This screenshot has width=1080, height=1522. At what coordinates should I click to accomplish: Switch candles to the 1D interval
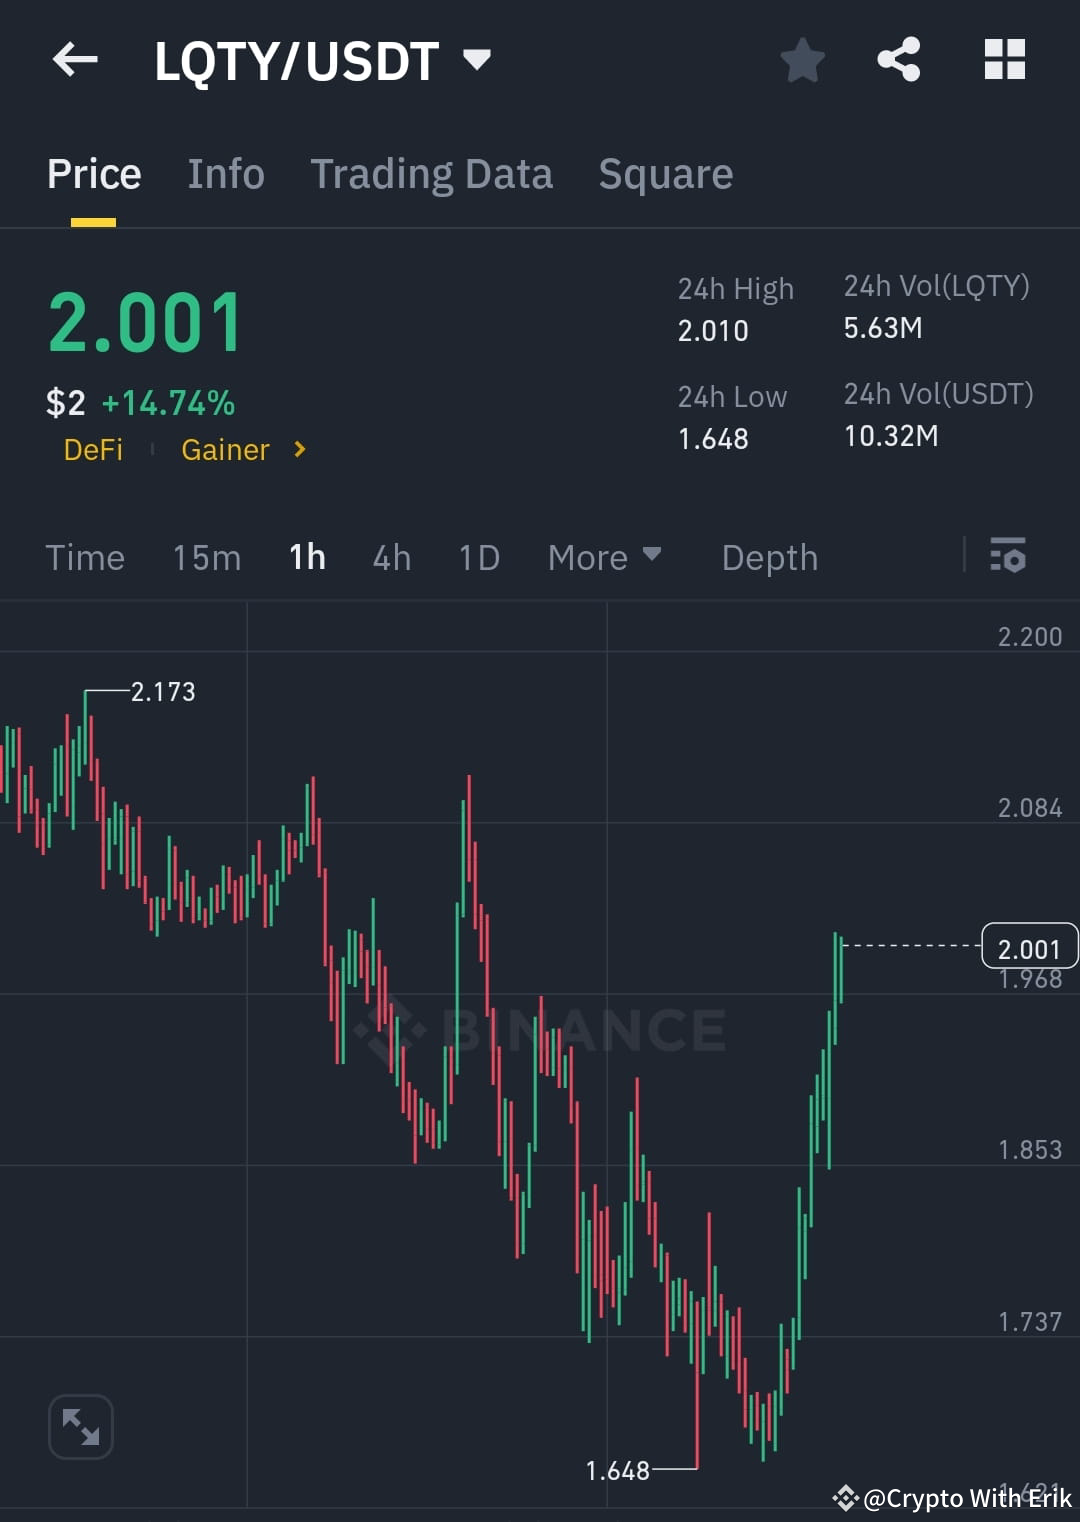[x=478, y=557]
